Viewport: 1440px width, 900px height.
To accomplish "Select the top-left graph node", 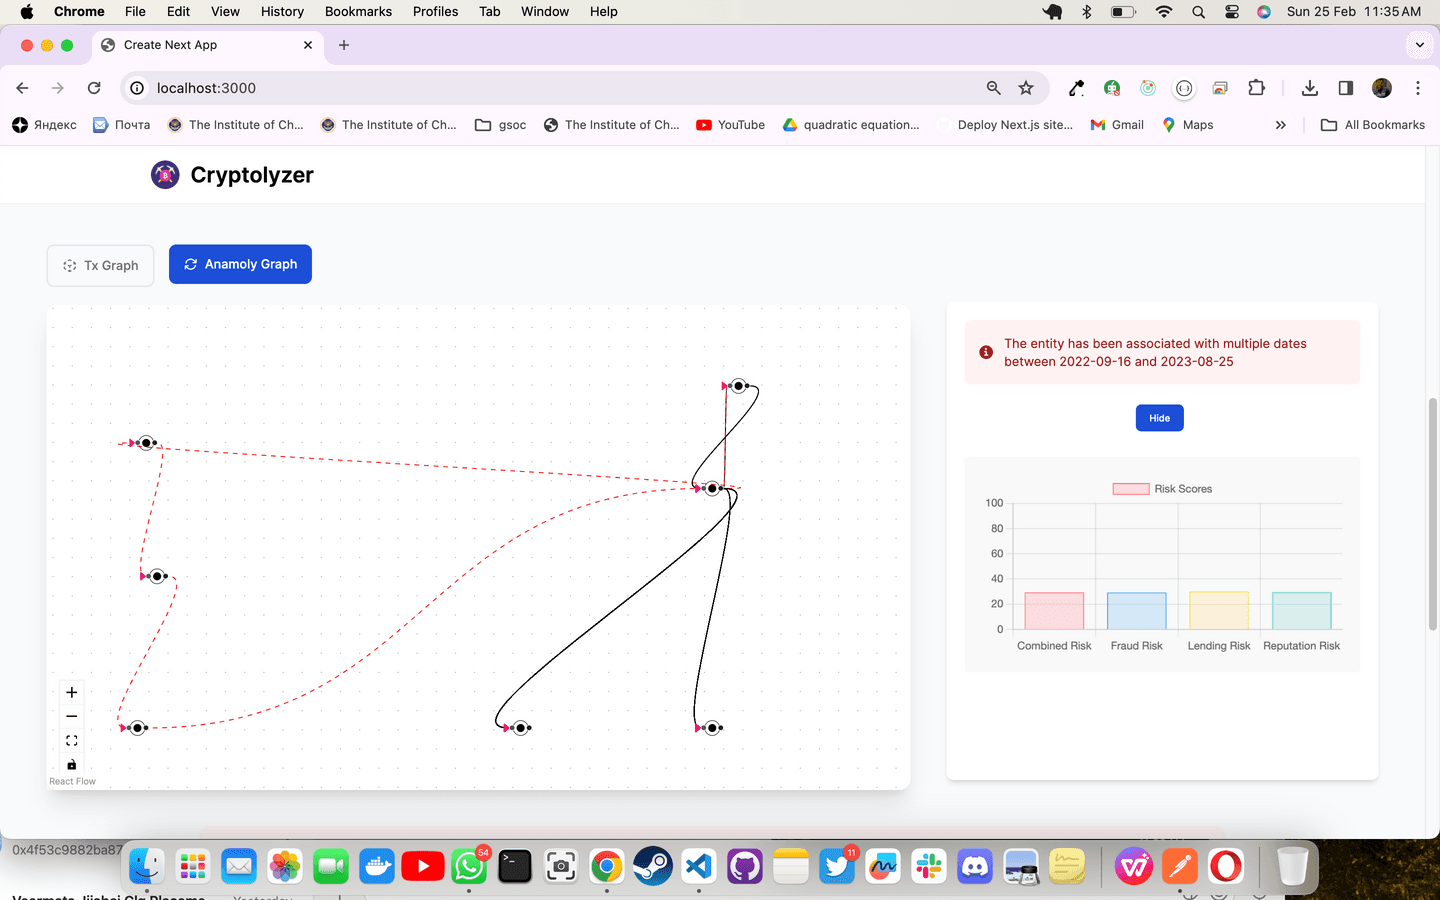I will click(147, 443).
